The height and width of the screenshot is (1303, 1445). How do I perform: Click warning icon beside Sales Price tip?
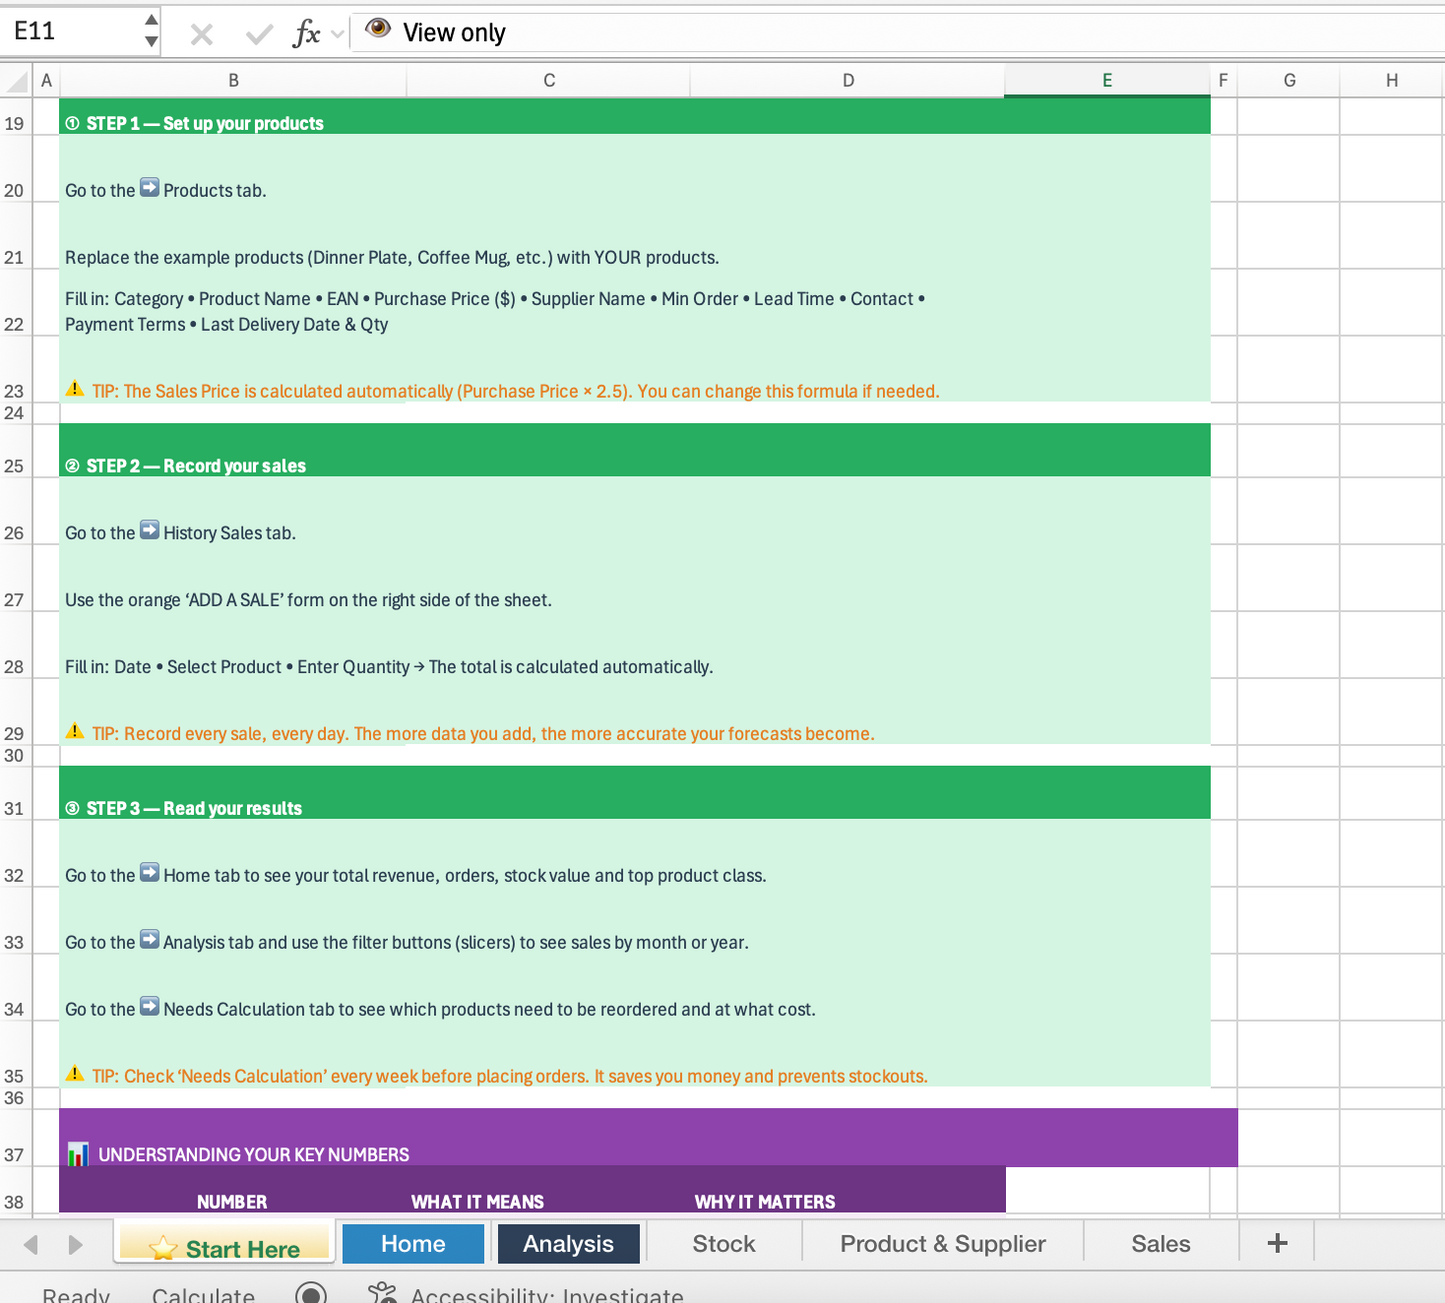(x=75, y=388)
